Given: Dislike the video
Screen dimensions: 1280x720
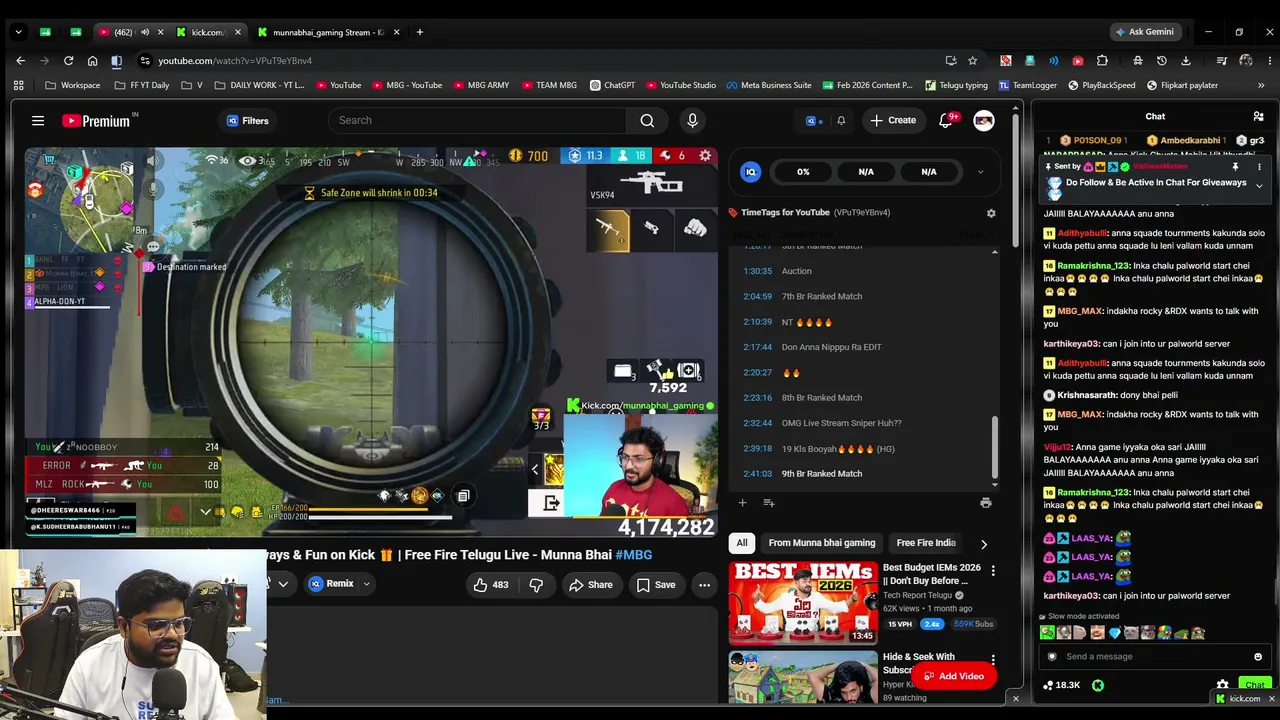Looking at the screenshot, I should click(536, 585).
